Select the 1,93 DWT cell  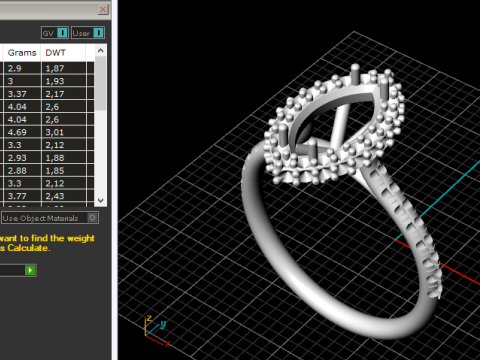click(x=64, y=81)
